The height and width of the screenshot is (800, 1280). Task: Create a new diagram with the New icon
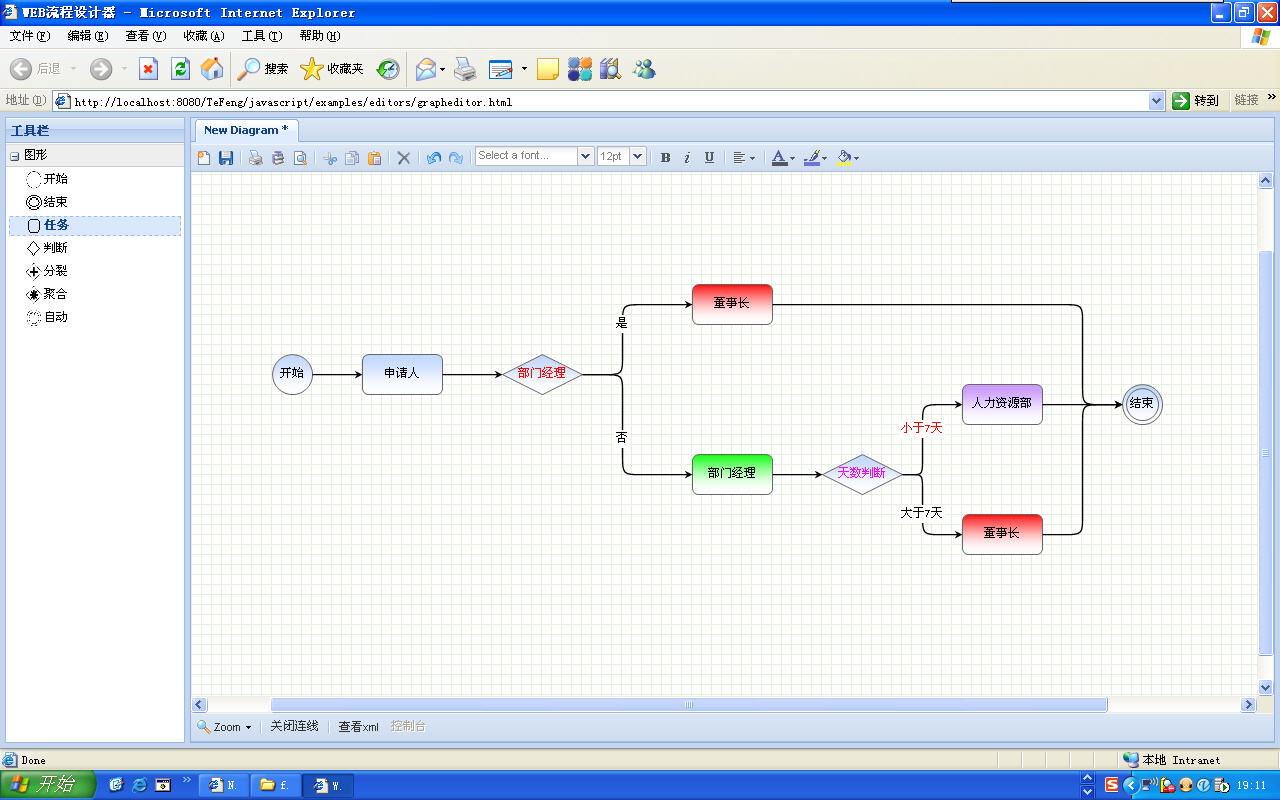click(x=203, y=157)
